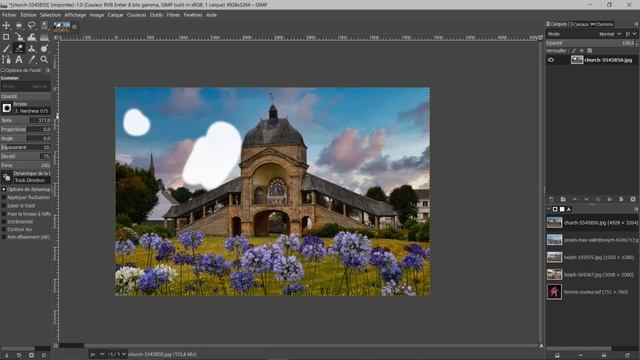Toggle Options de dynamique expander

point(4,189)
